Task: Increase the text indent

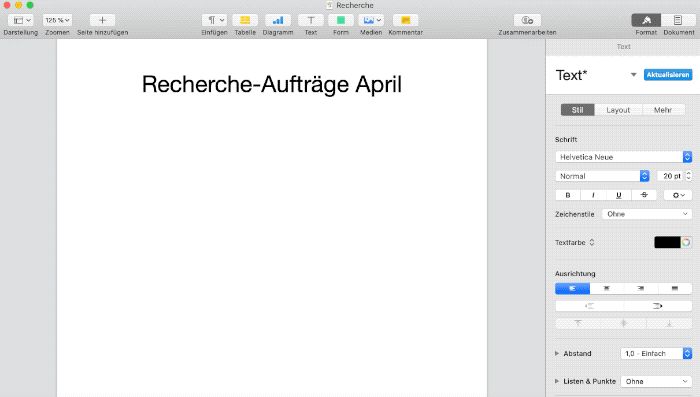Action: [x=658, y=306]
